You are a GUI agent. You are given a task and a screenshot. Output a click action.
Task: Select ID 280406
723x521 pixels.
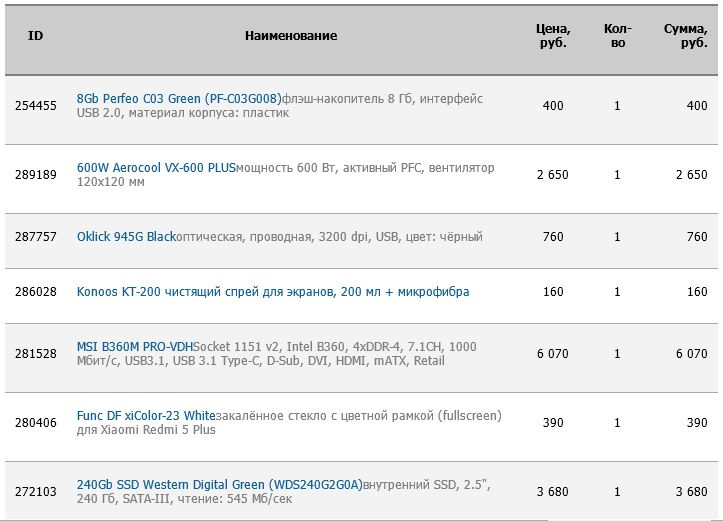36,423
